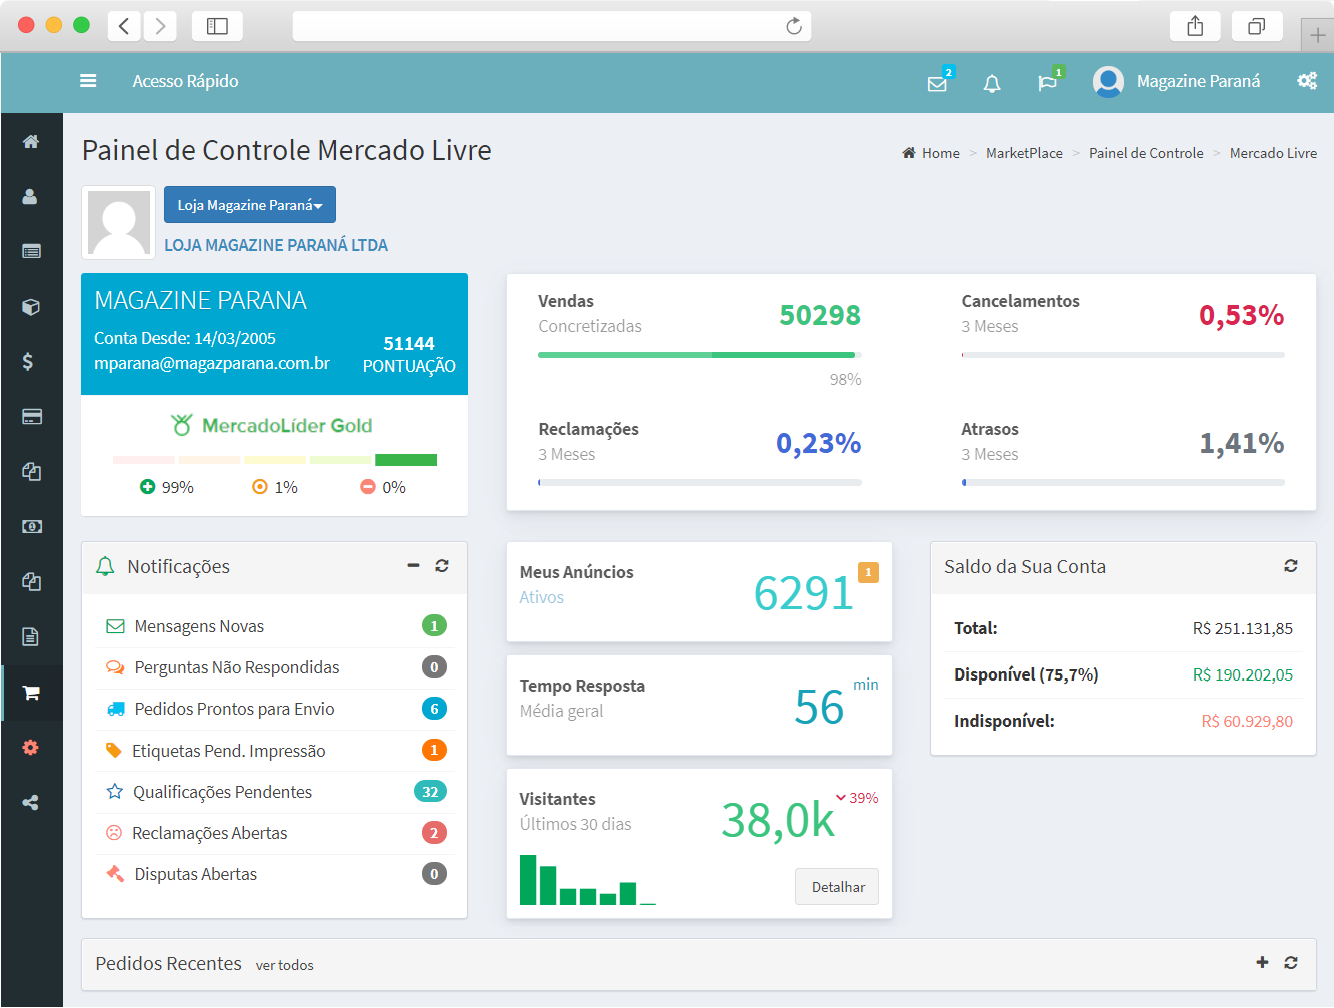Click the 6291 active listings value
Viewport: 1334px width, 1008px height.
click(x=803, y=593)
